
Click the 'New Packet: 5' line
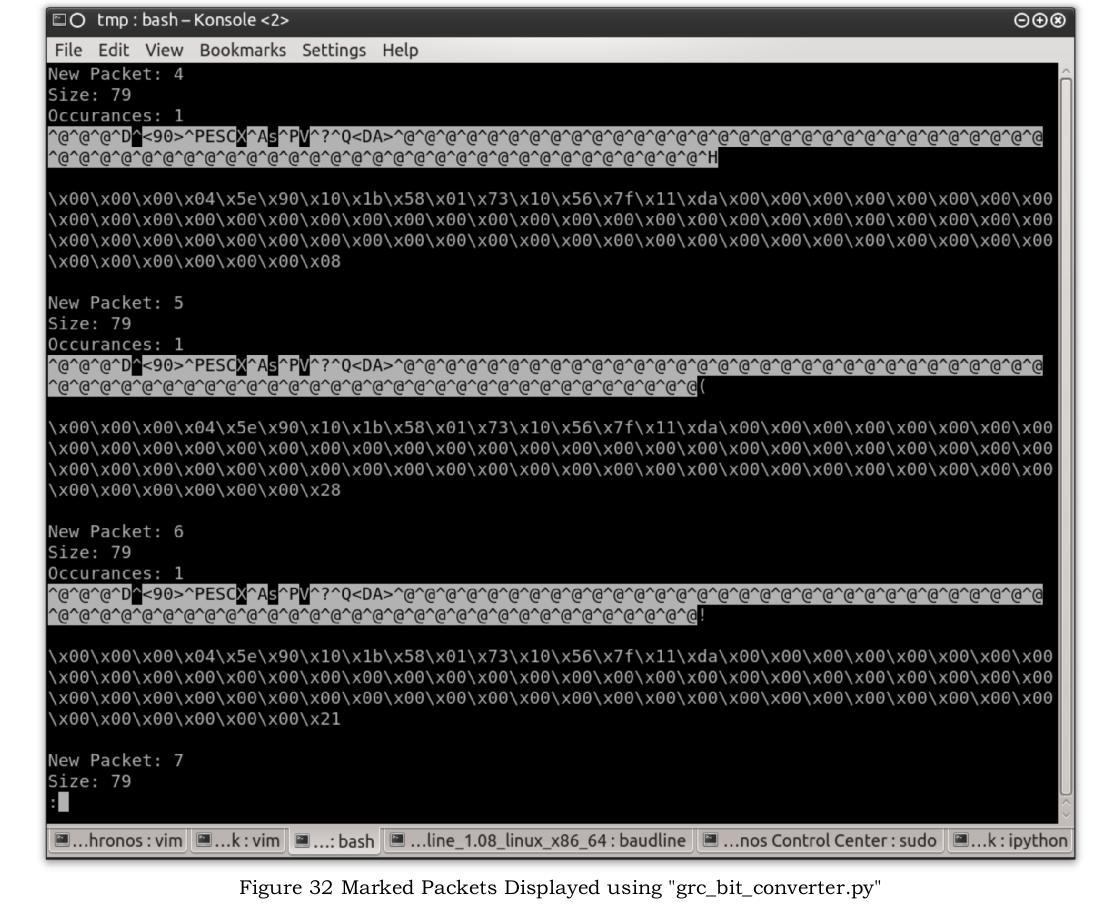click(x=115, y=303)
